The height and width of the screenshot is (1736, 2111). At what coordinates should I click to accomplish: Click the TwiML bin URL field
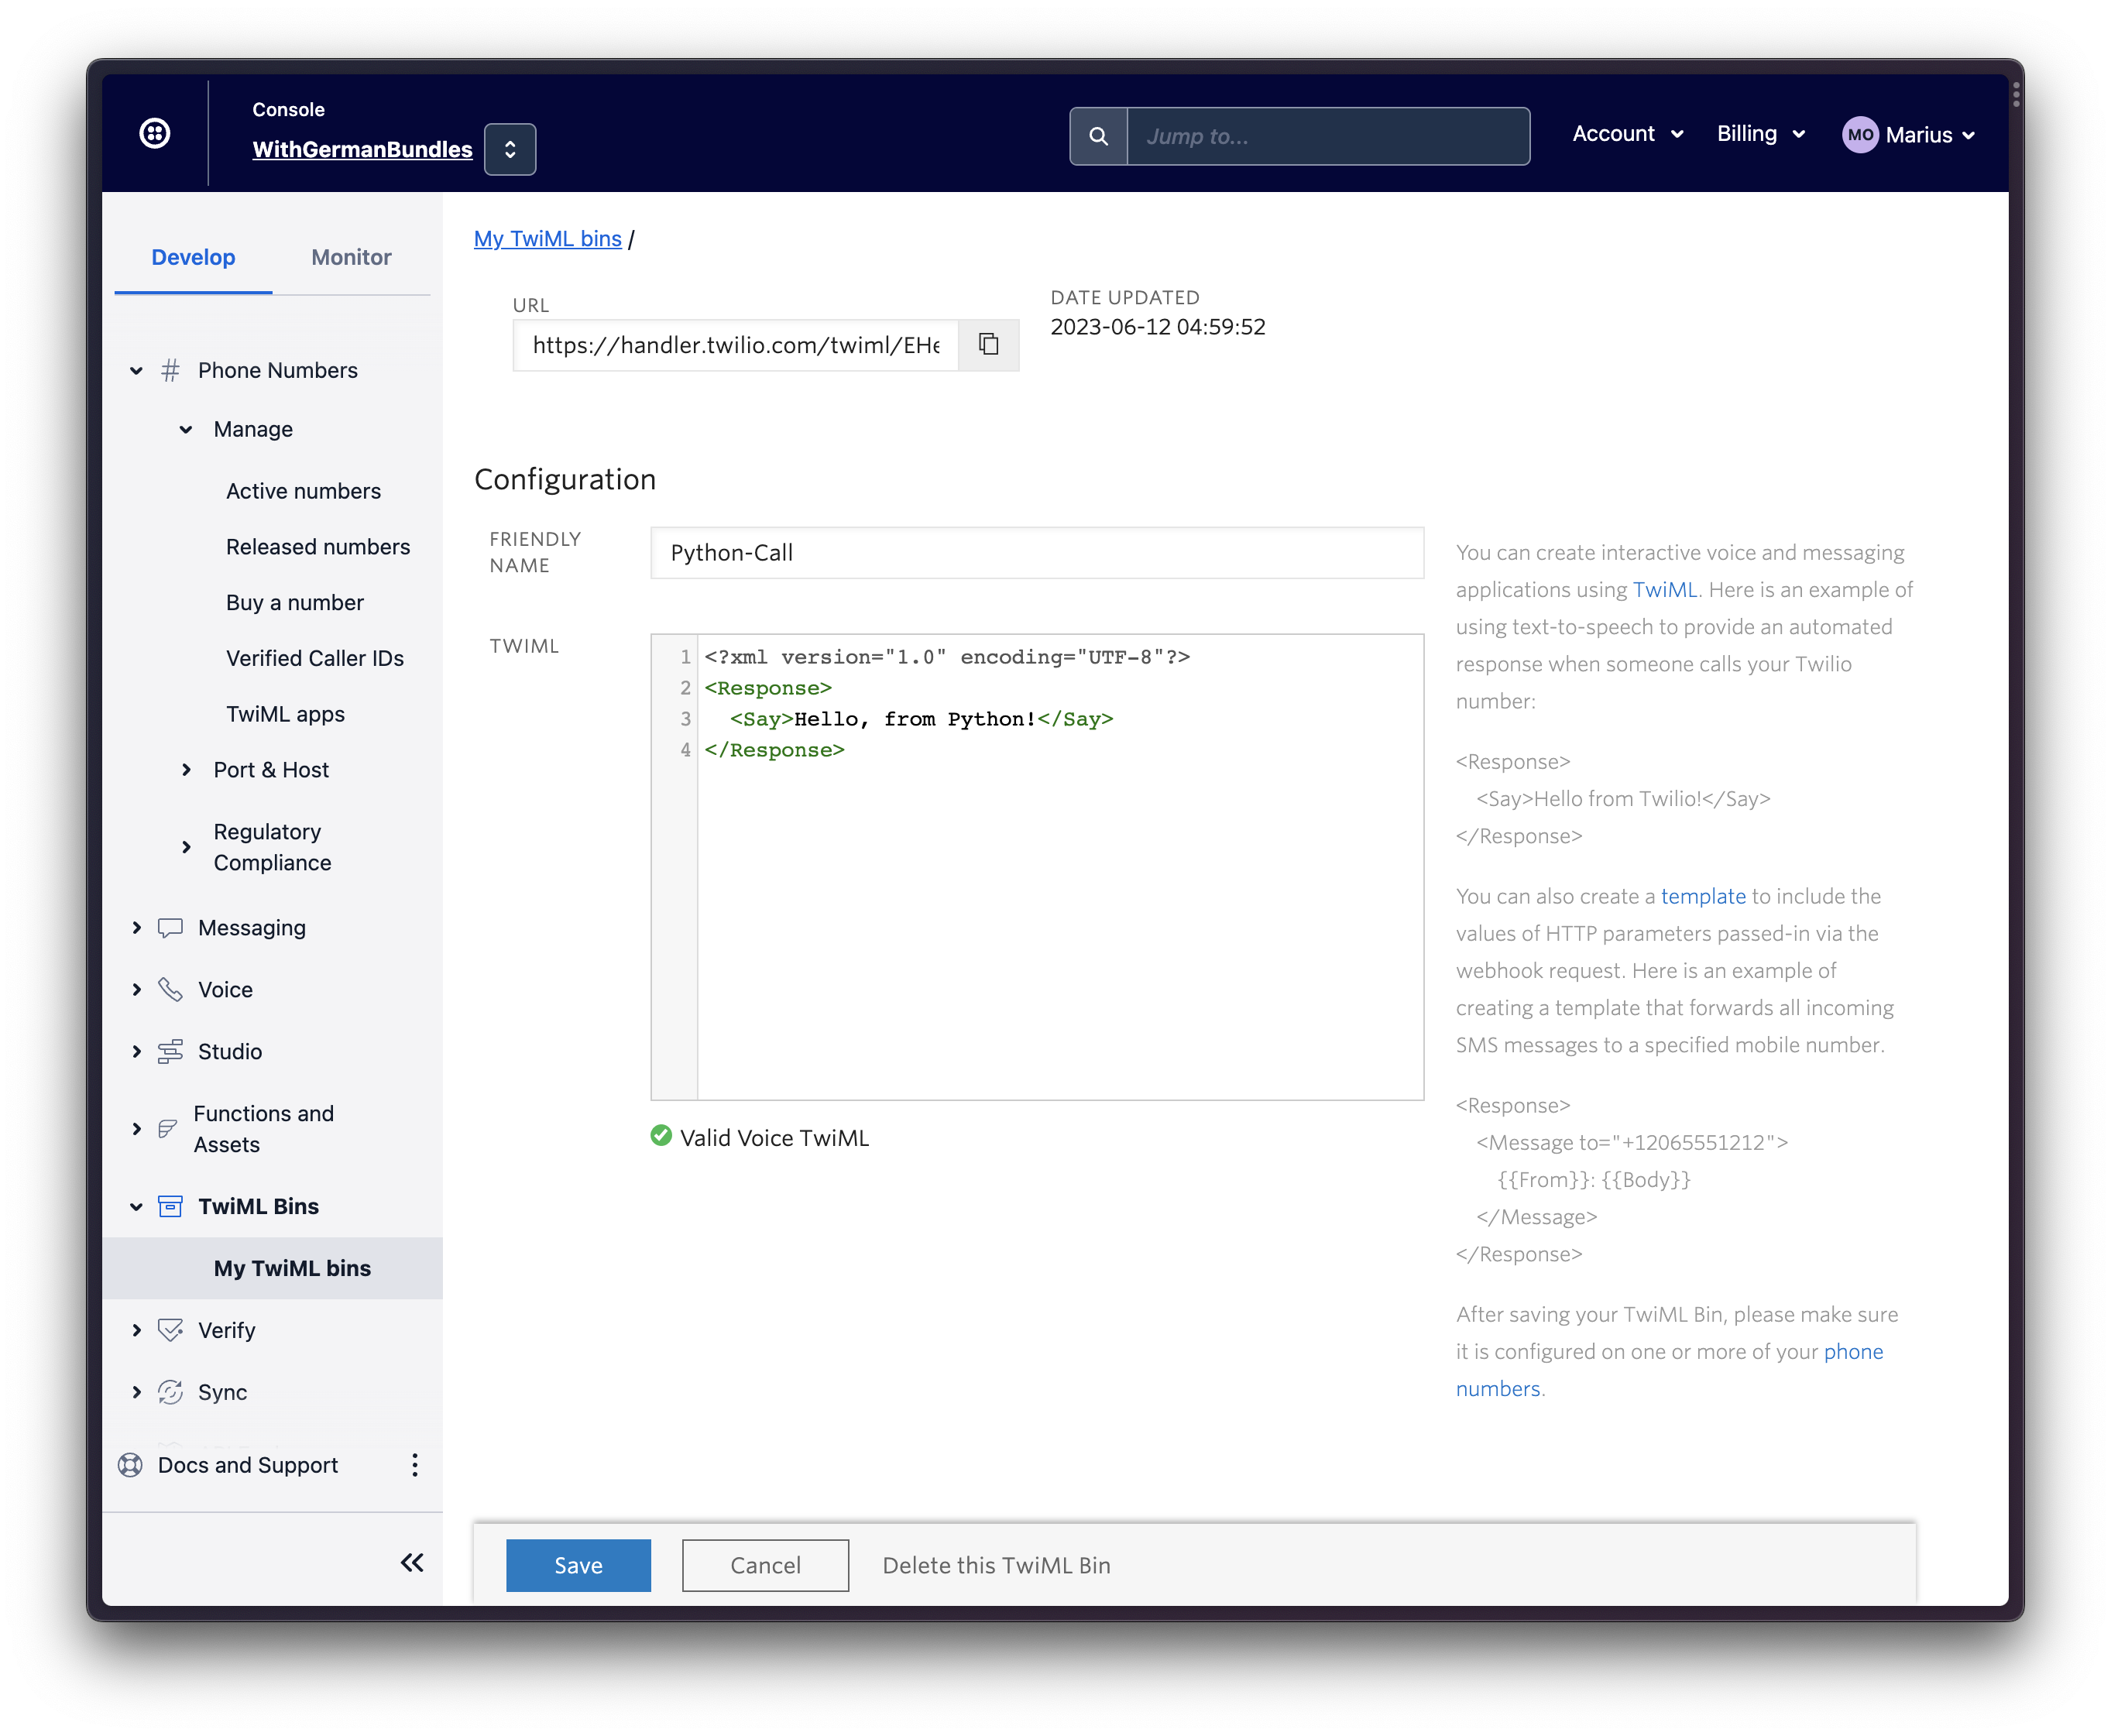(x=736, y=345)
